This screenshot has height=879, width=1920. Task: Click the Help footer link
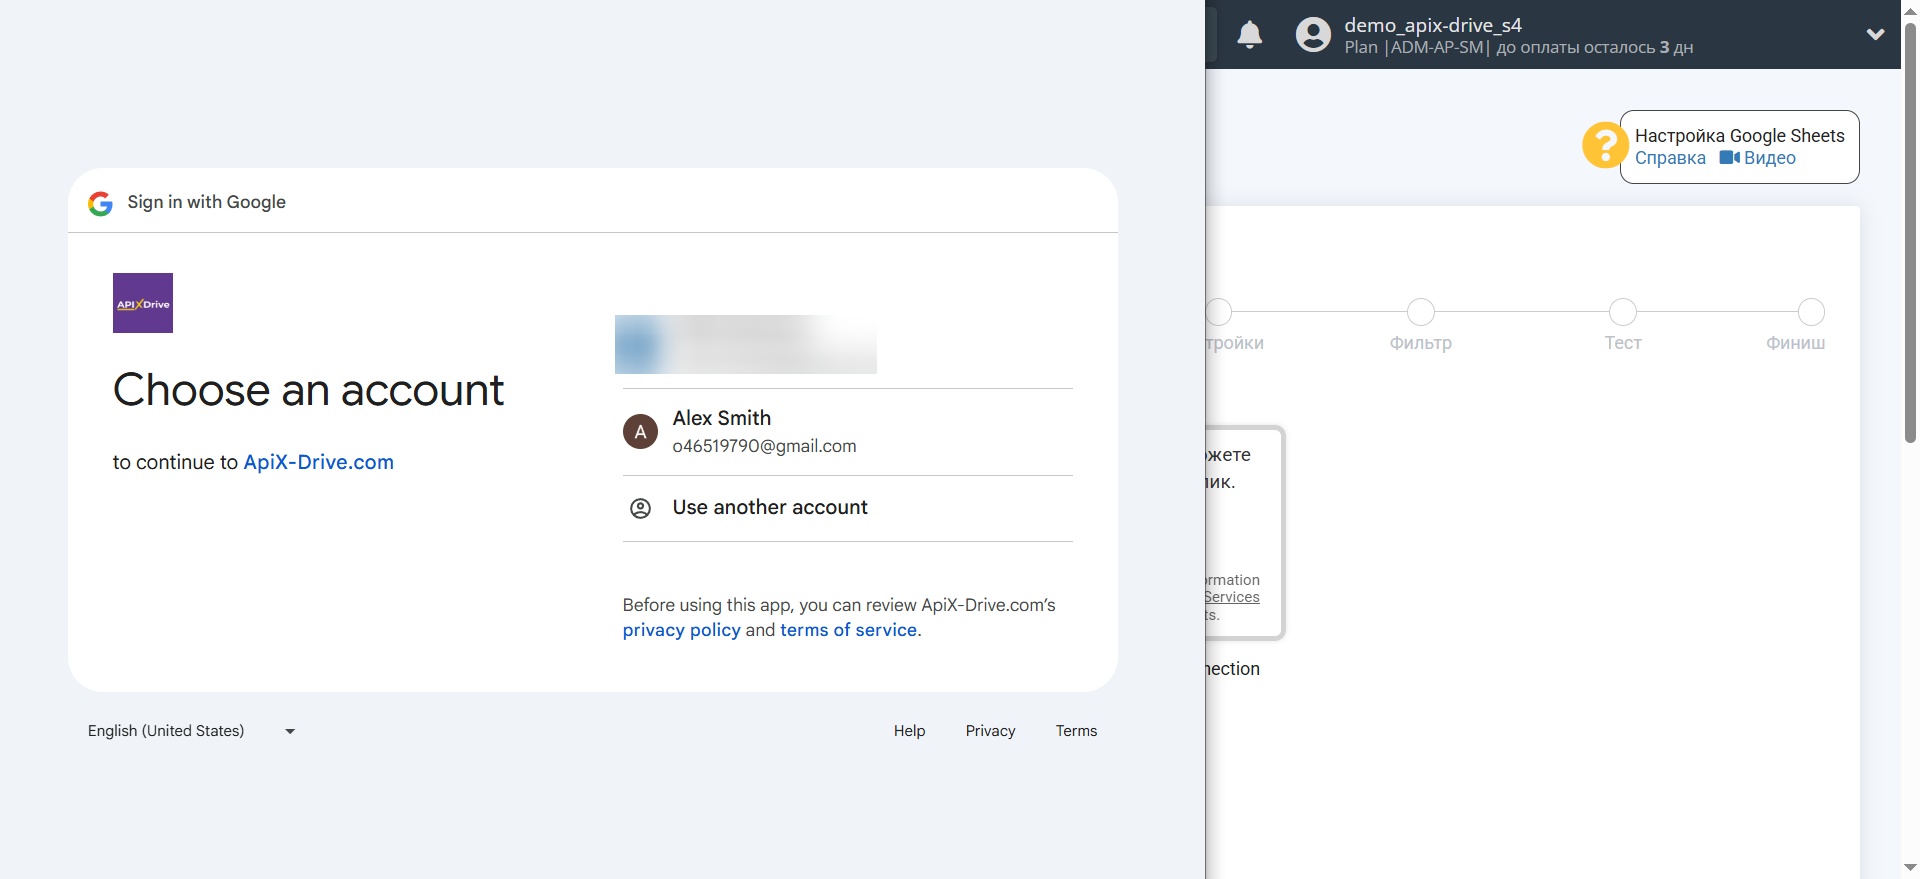tap(909, 731)
